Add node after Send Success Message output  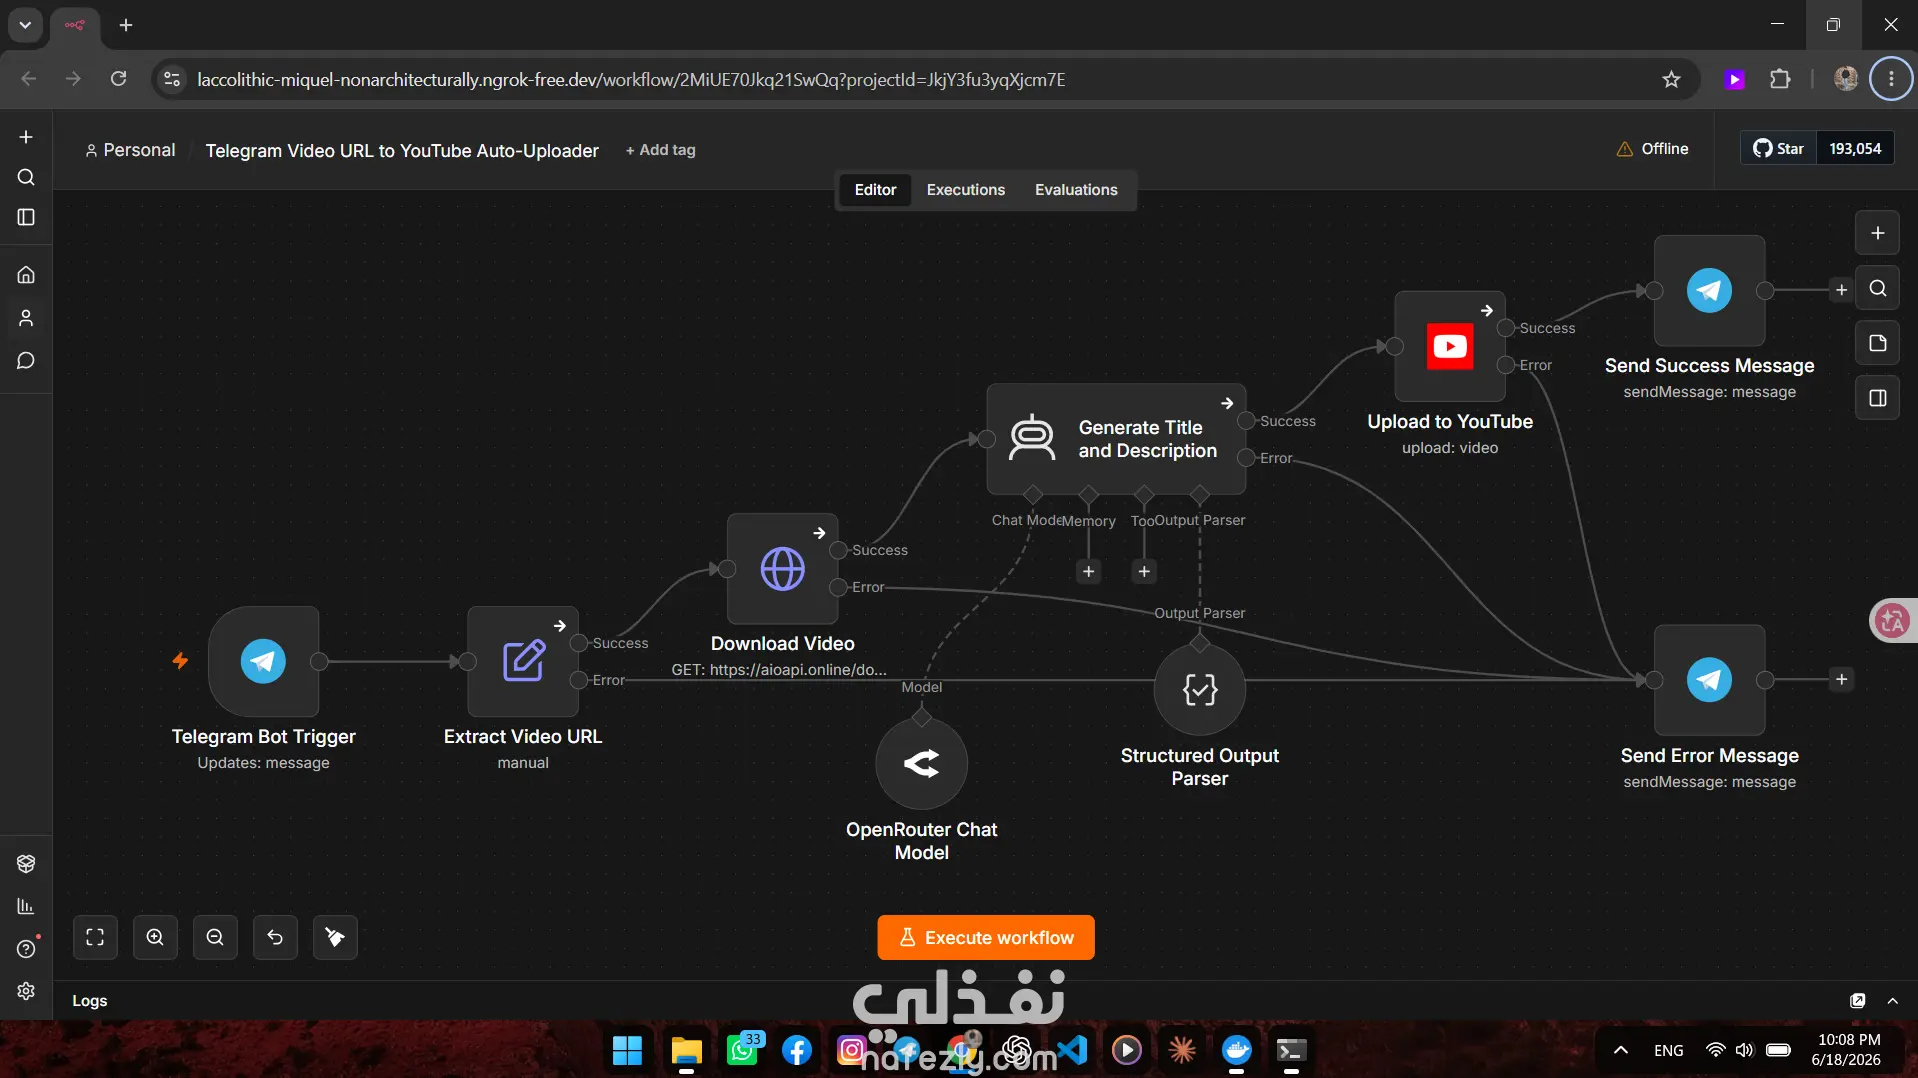point(1841,290)
